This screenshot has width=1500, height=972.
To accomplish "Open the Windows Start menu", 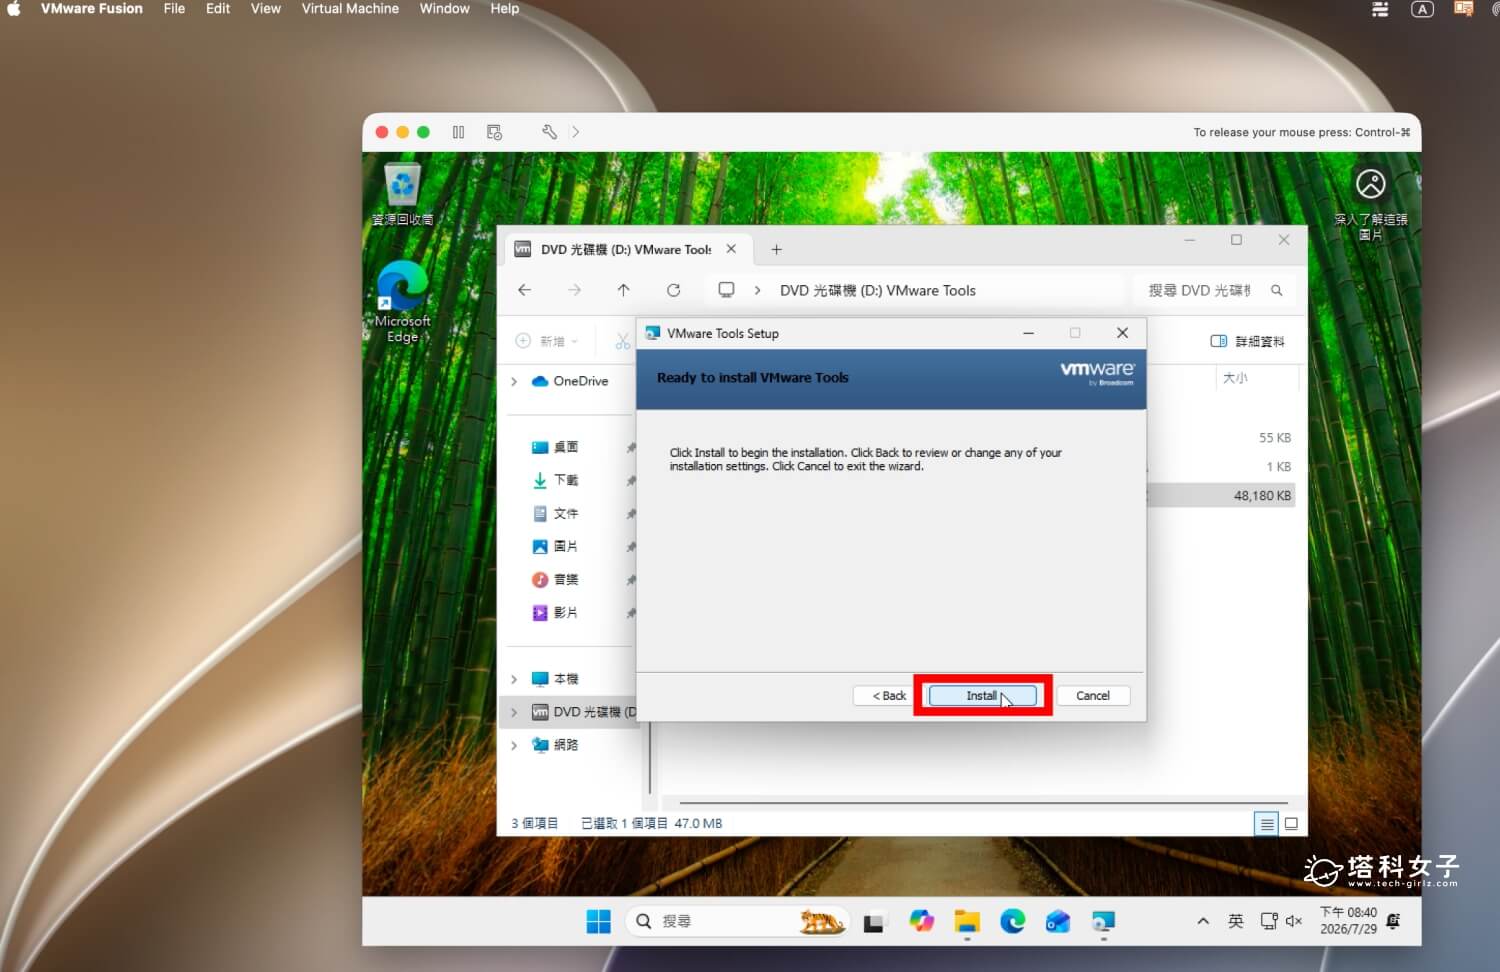I will click(598, 921).
